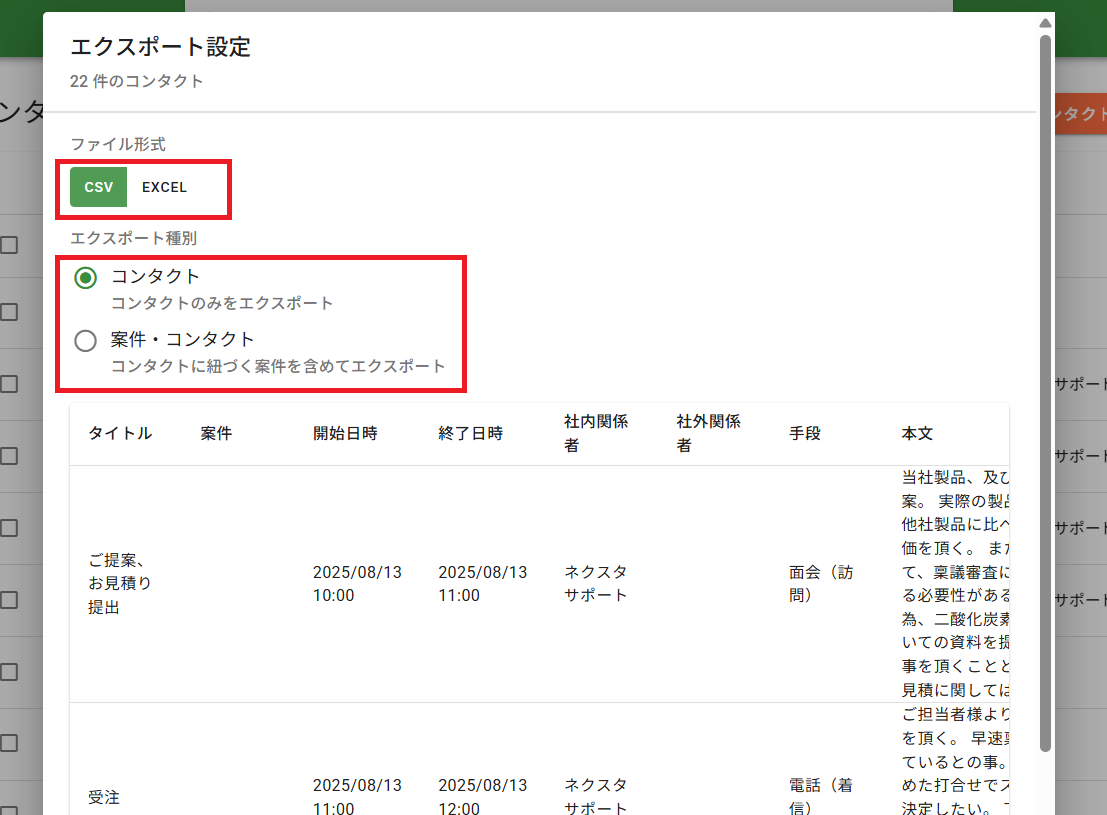Click the 本文 column header
The height and width of the screenshot is (815, 1107).
click(917, 433)
